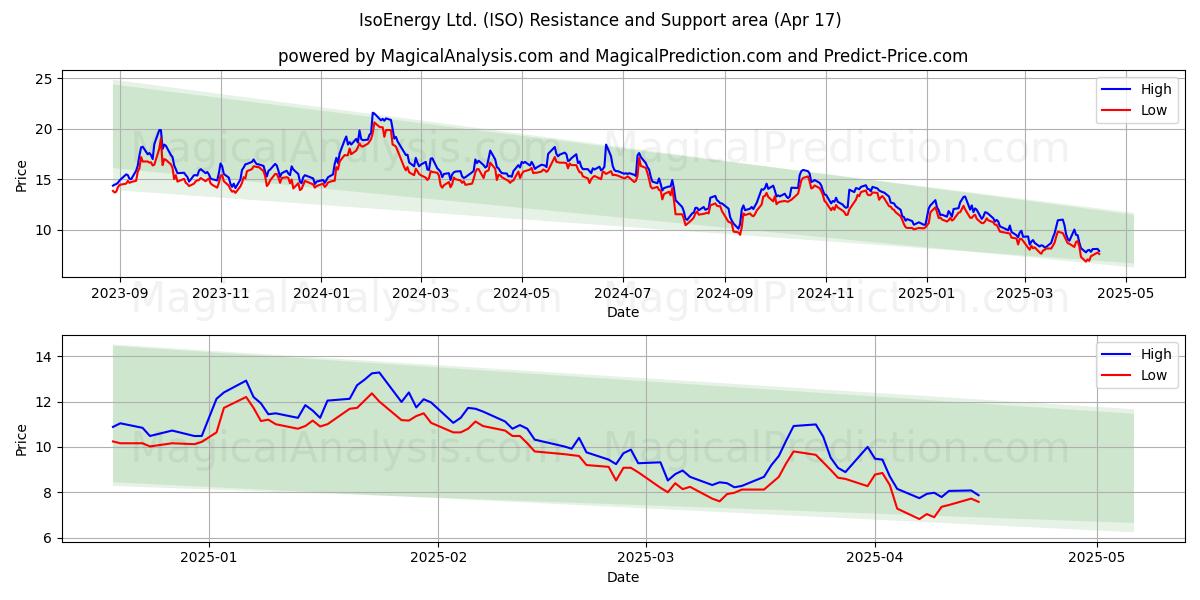Click the '6' y-axis label in bottom chart
The image size is (1200, 600).
tap(49, 538)
